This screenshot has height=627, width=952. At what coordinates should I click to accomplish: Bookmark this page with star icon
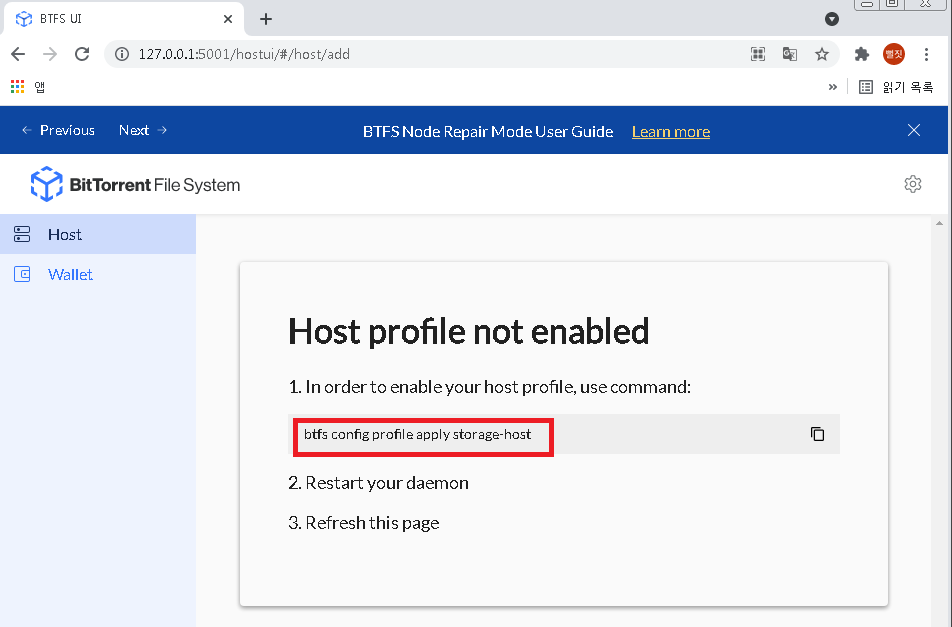coord(821,54)
